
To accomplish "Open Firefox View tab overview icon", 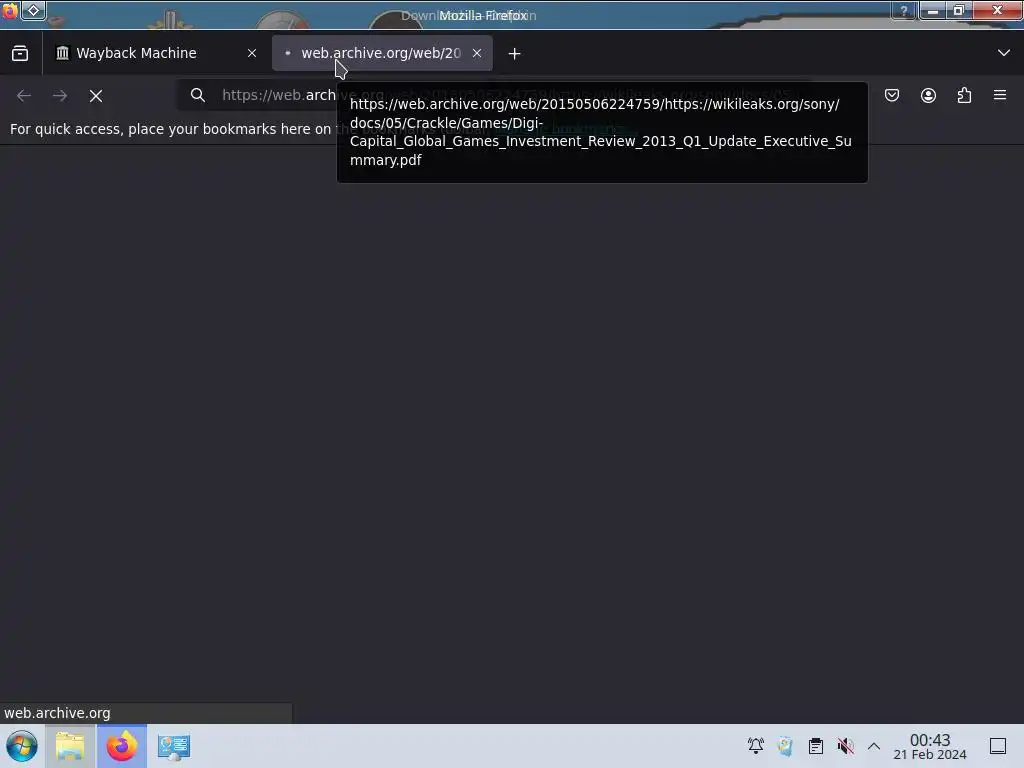I will coord(20,53).
